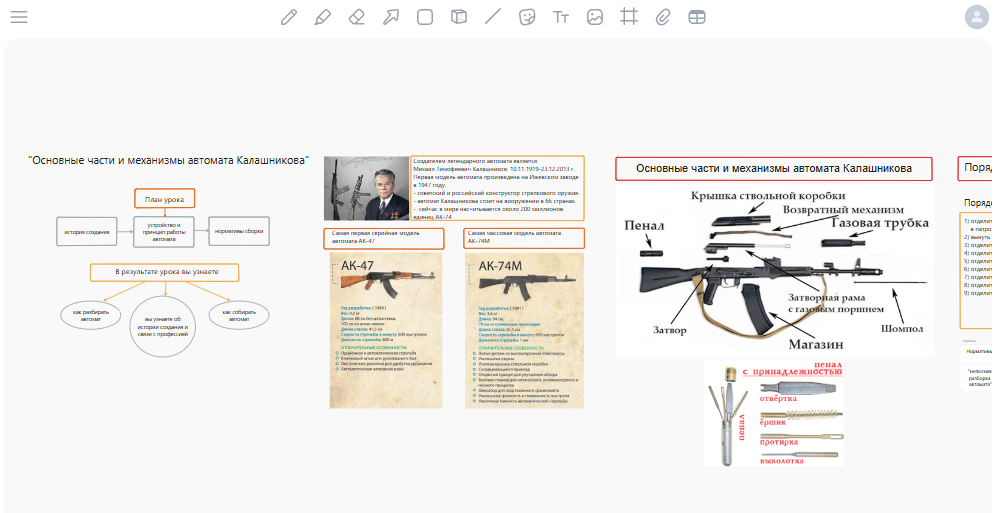Viewport: 995px width, 513px height.
Task: Select the Frame grid tool
Action: [x=629, y=17]
